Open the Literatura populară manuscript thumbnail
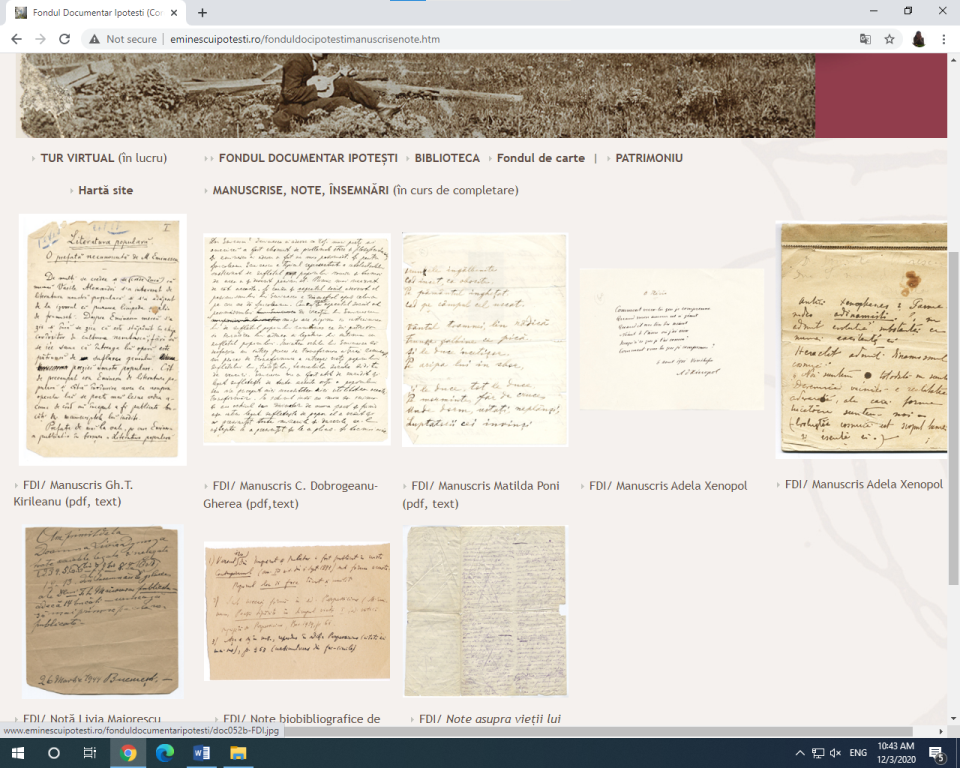This screenshot has width=960, height=768. [102, 340]
